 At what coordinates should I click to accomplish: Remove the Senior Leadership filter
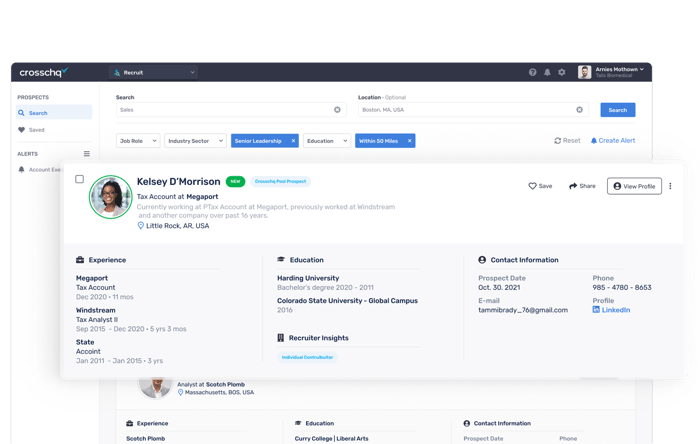tap(293, 141)
